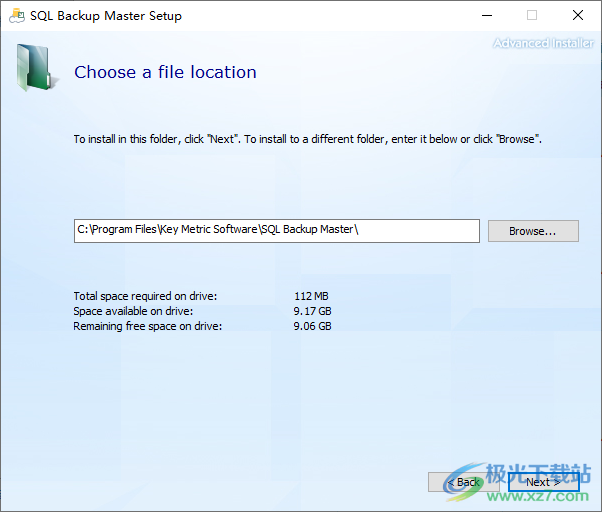602x512 pixels.
Task: Click the '9.06 GB' value
Action: 312,326
